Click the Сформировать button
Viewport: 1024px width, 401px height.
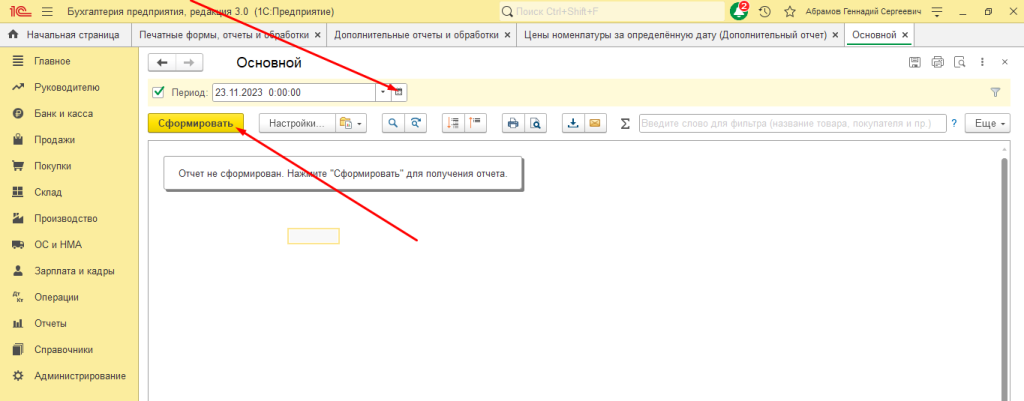pos(195,124)
